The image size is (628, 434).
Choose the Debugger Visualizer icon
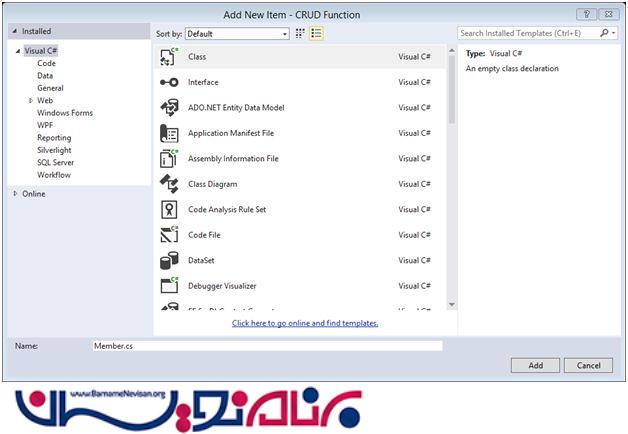(x=169, y=286)
